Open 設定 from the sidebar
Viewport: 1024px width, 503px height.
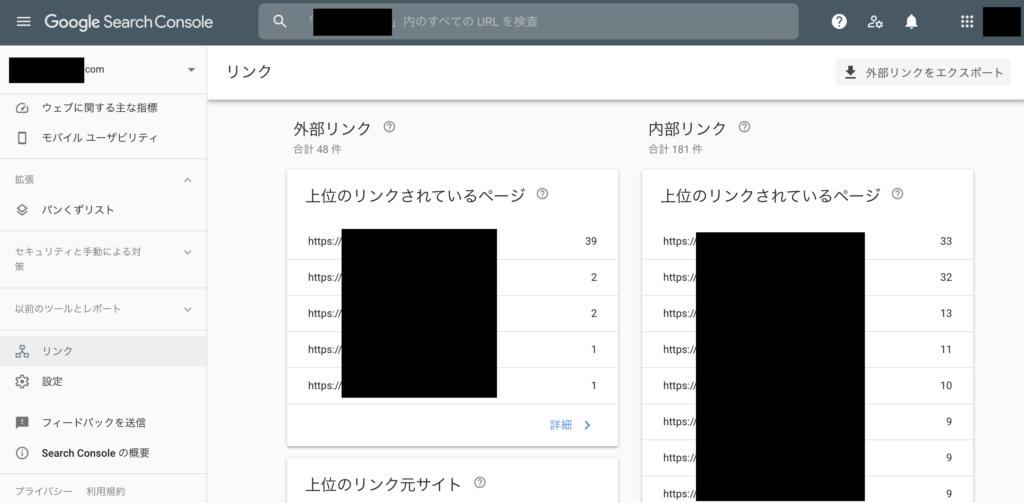pos(52,382)
